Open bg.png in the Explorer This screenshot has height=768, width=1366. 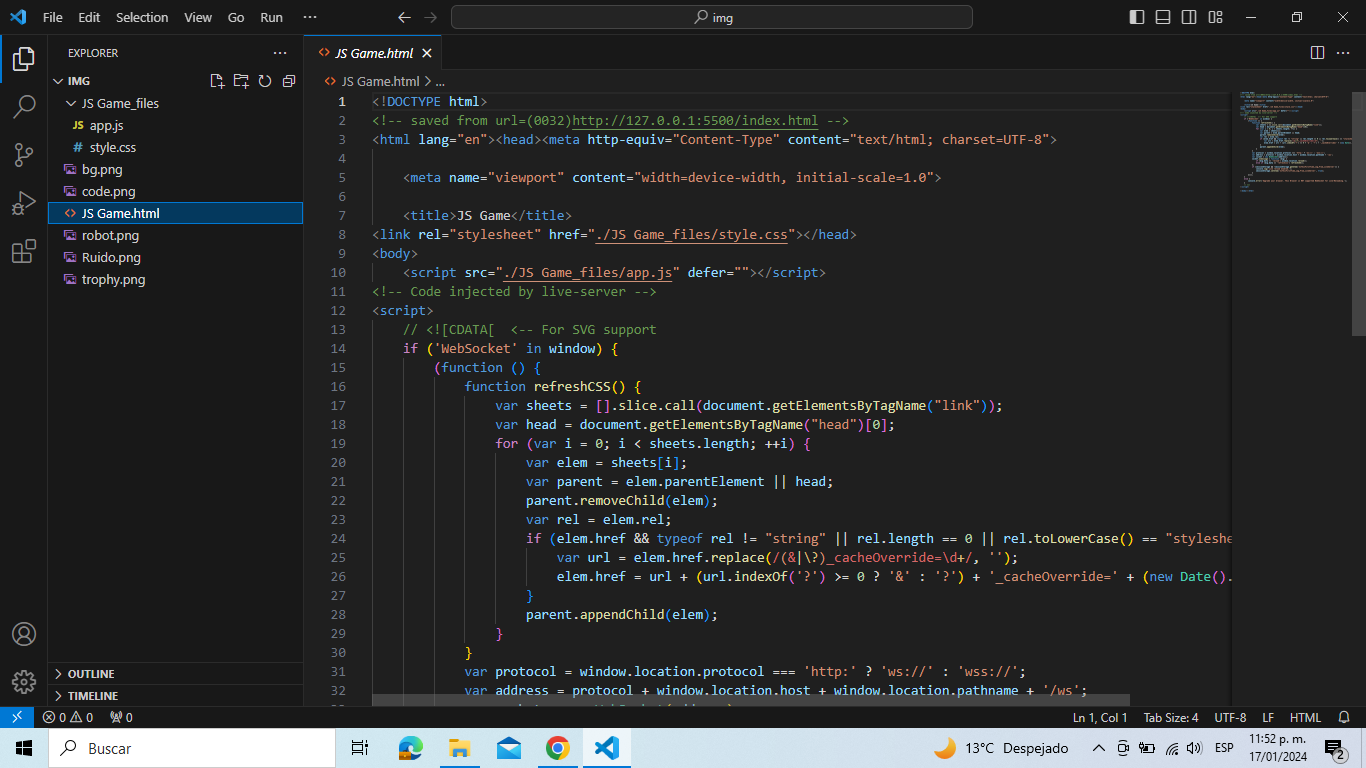(x=175, y=169)
